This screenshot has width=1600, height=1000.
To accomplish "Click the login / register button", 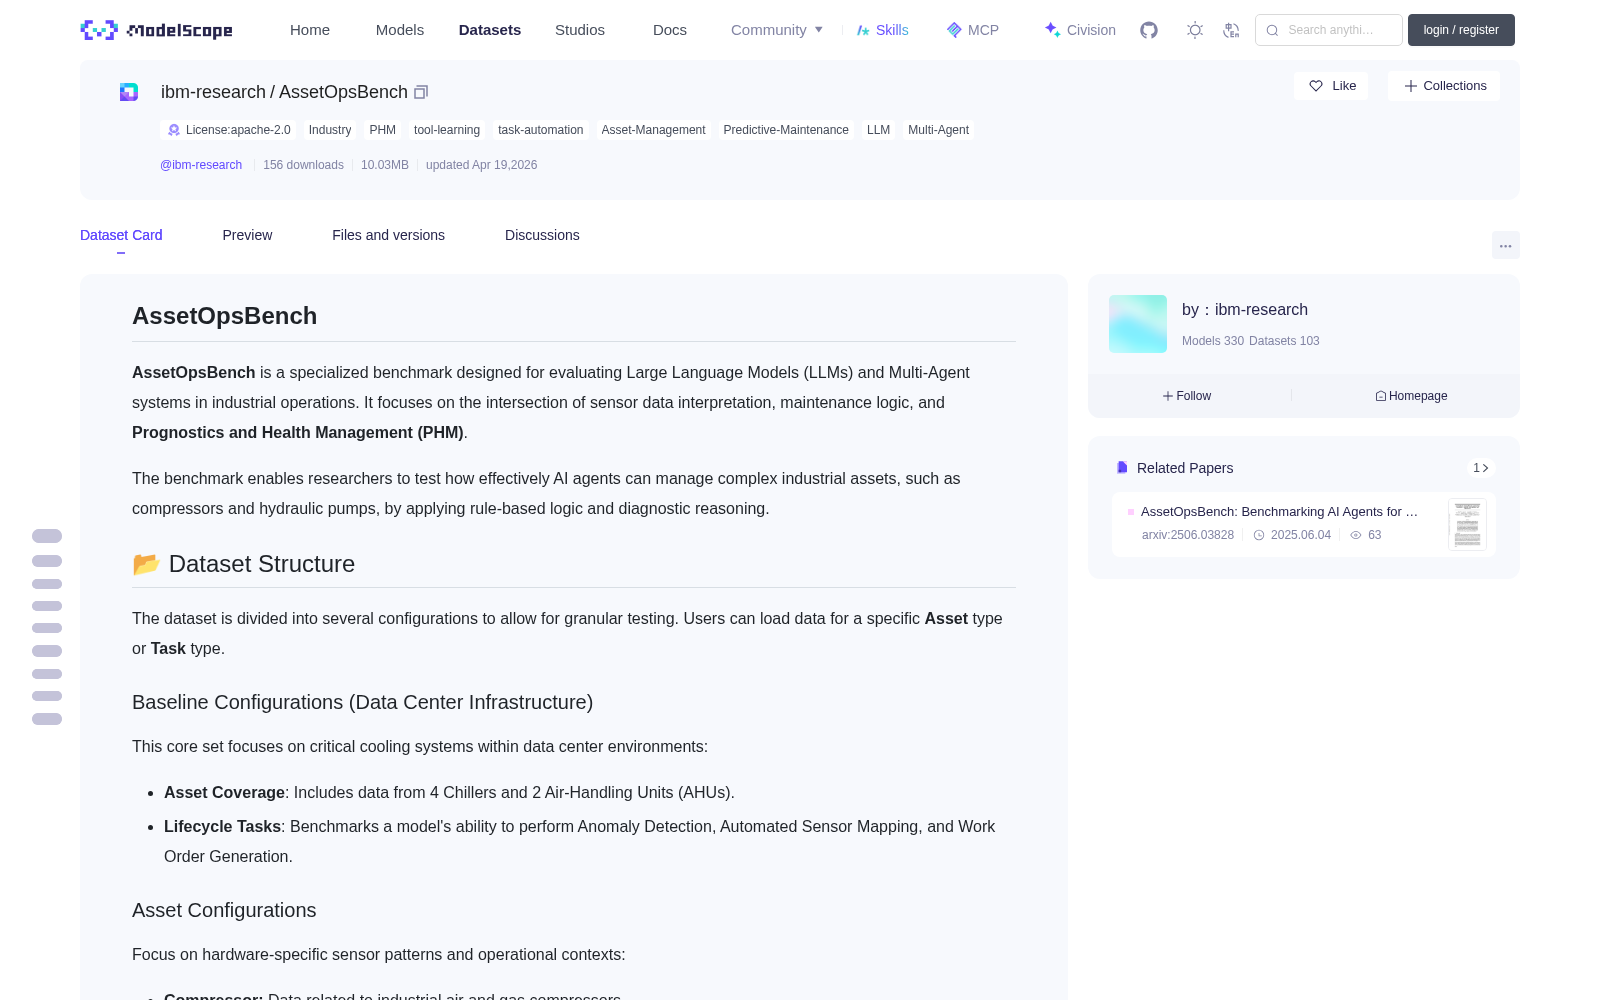I will (1461, 30).
